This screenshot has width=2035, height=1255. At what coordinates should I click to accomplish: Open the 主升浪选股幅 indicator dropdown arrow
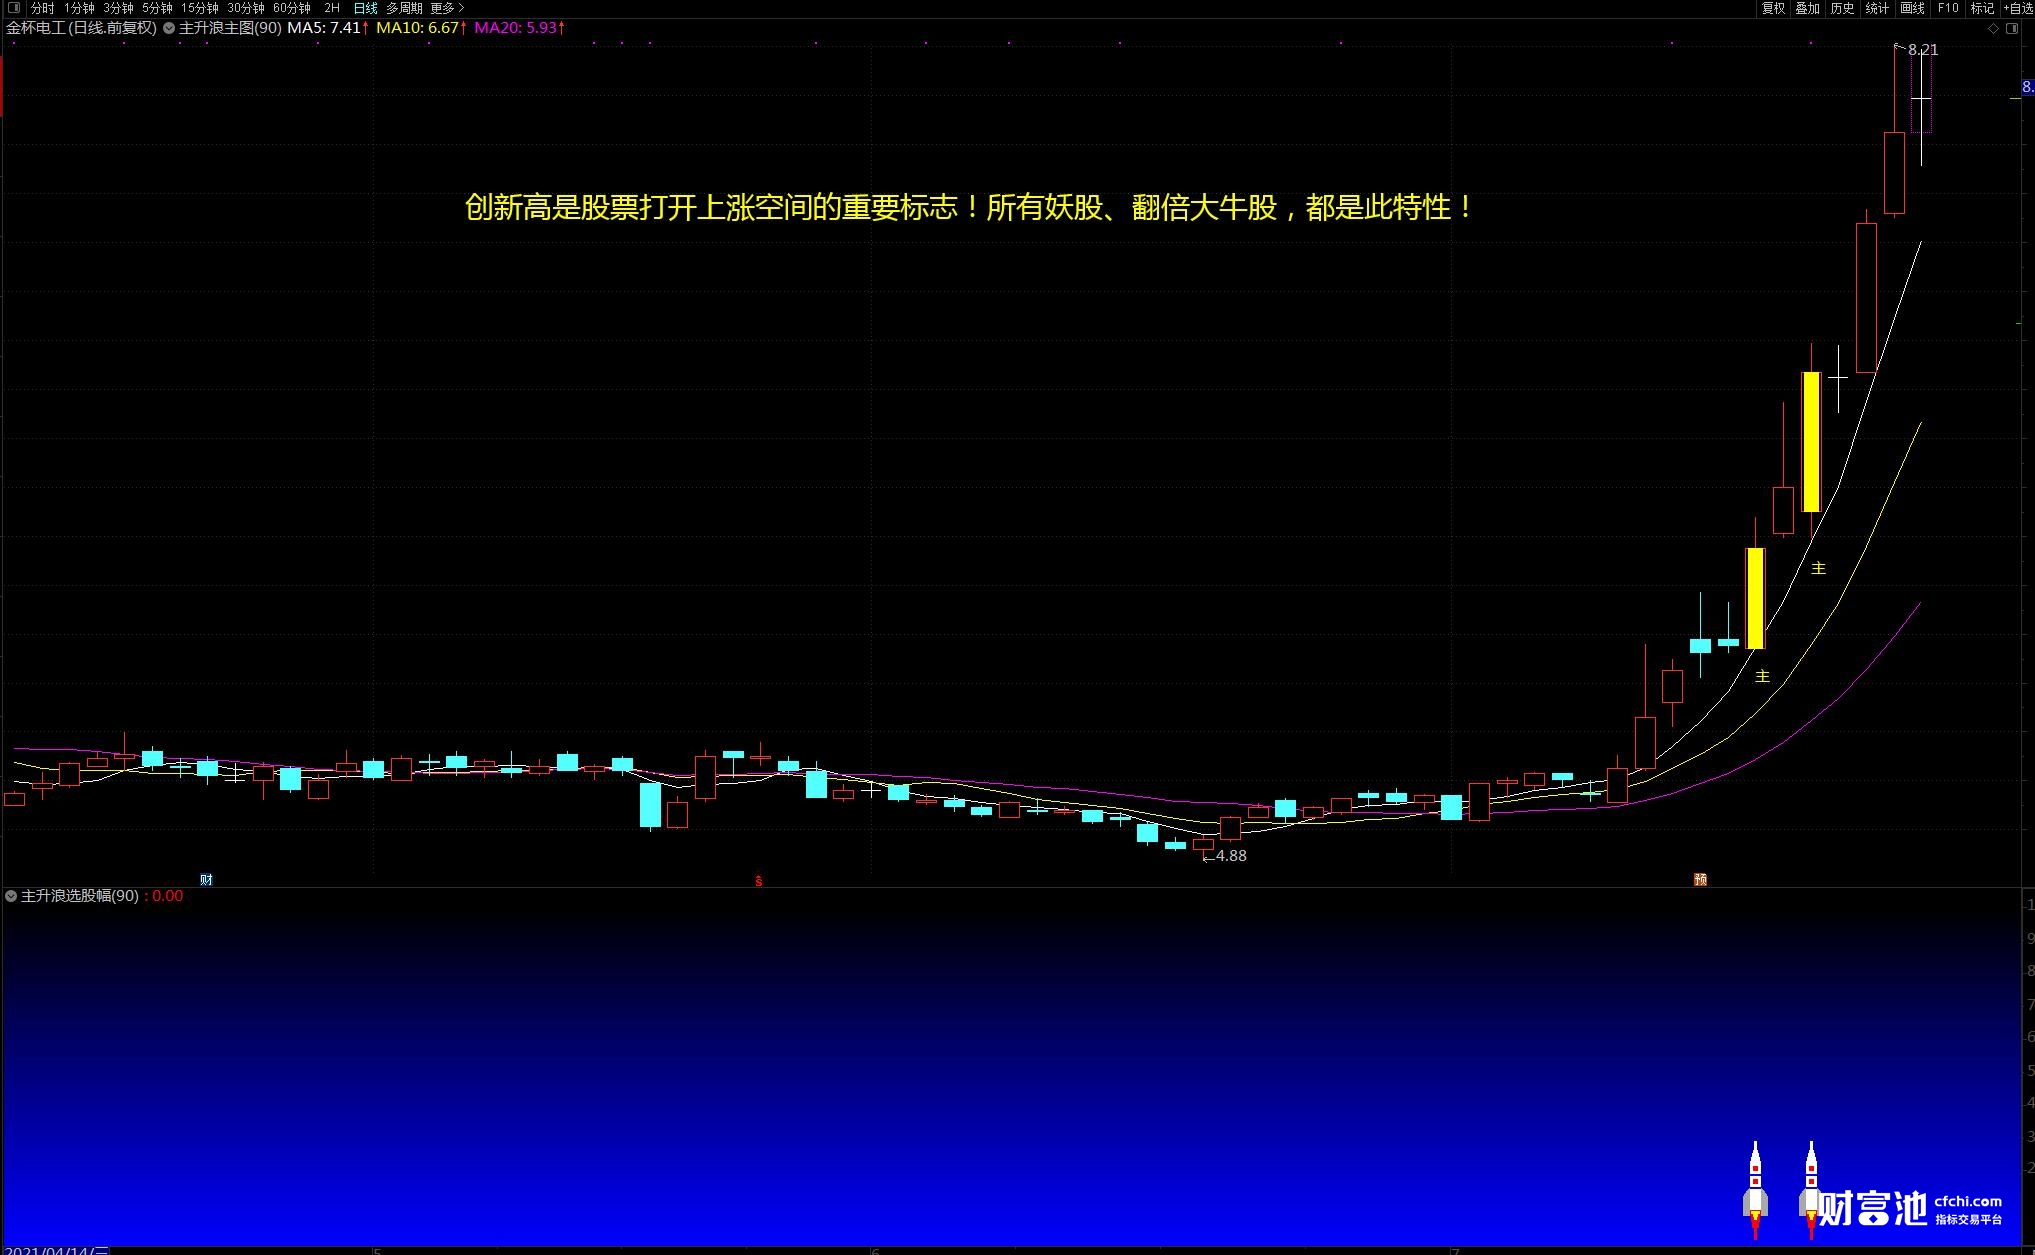click(11, 896)
